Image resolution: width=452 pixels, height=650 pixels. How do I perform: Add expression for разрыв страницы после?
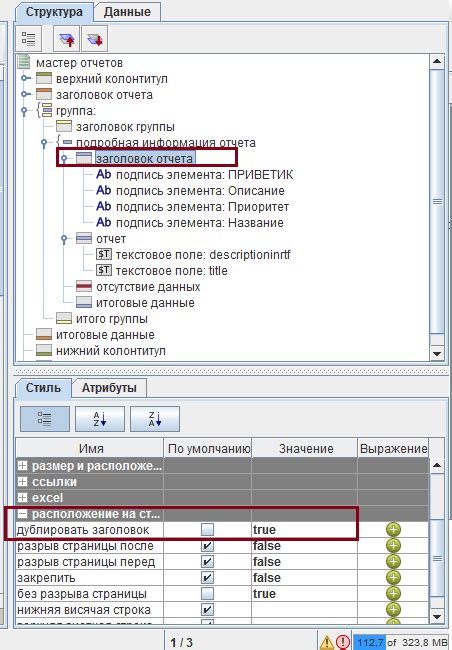[393, 546]
